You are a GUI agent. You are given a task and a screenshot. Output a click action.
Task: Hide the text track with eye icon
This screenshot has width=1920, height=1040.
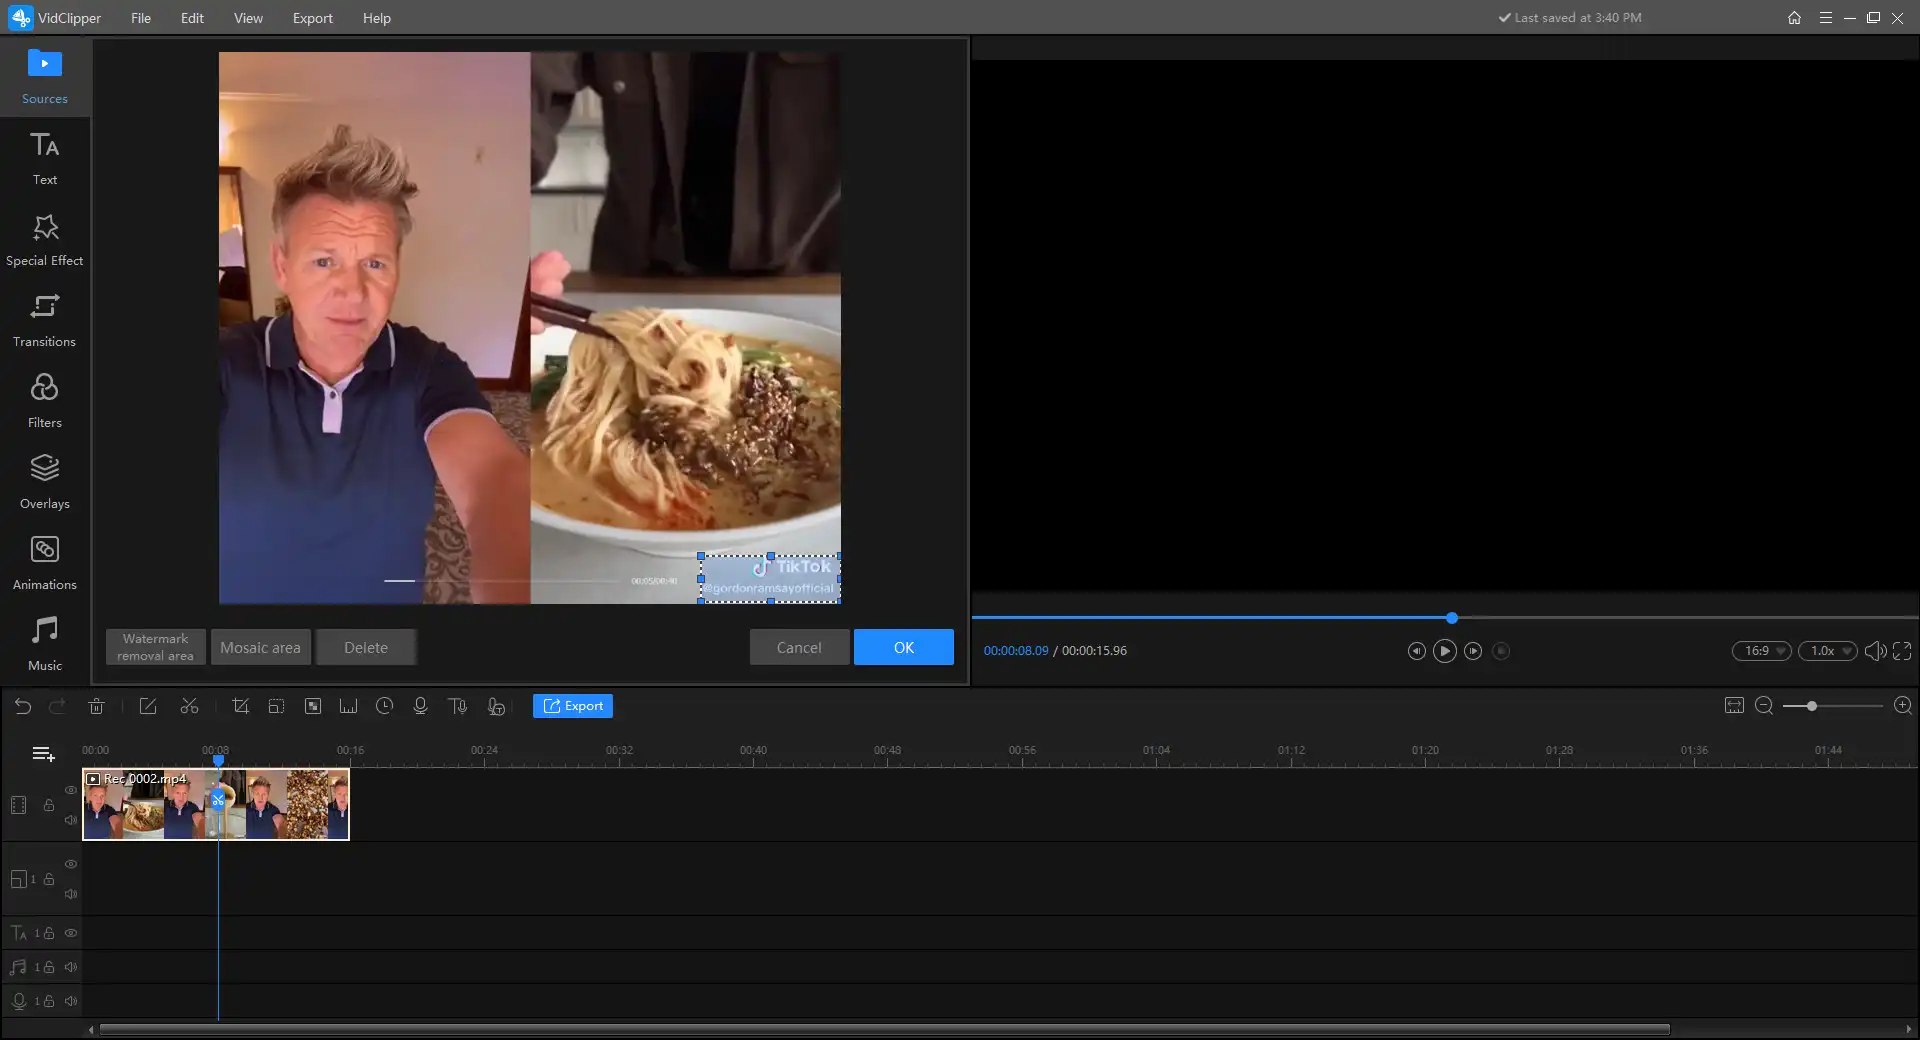(x=71, y=933)
